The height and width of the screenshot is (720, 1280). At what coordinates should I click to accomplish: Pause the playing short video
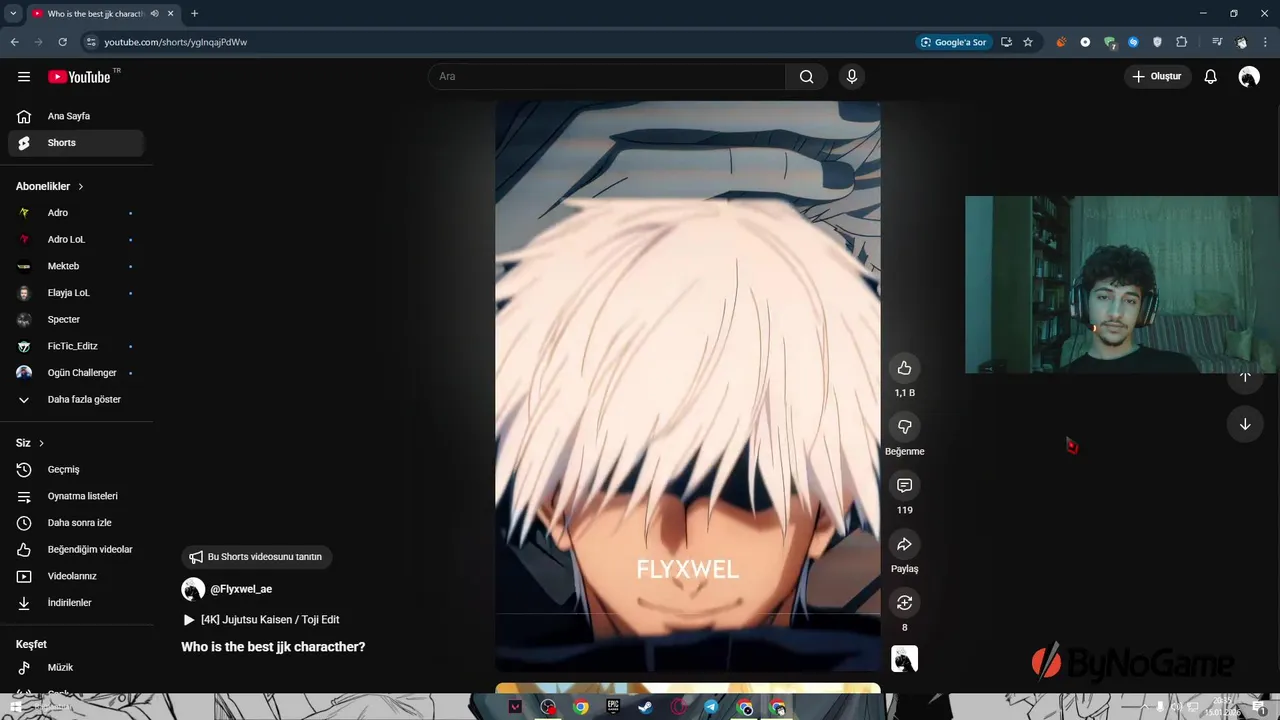point(688,386)
